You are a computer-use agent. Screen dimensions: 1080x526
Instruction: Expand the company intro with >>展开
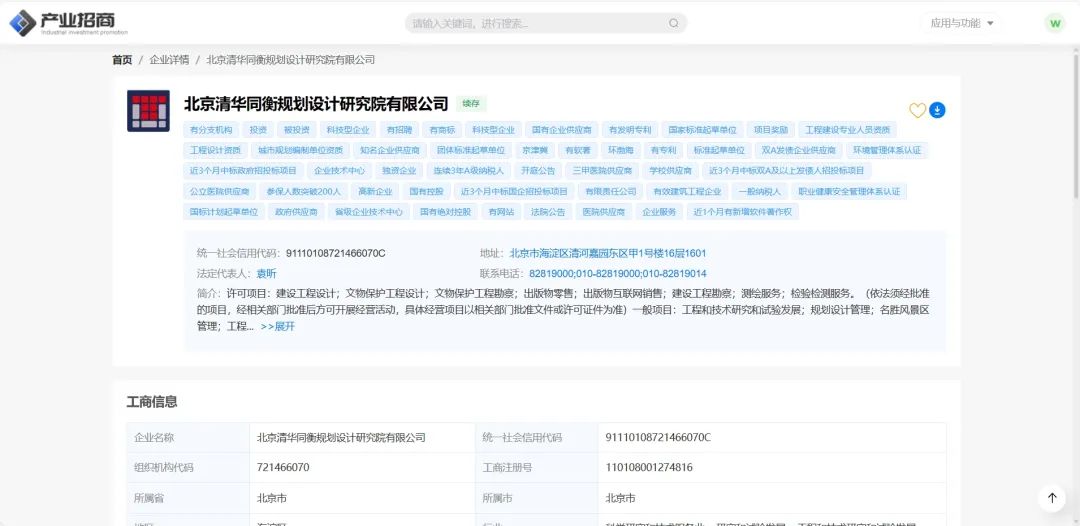[278, 326]
